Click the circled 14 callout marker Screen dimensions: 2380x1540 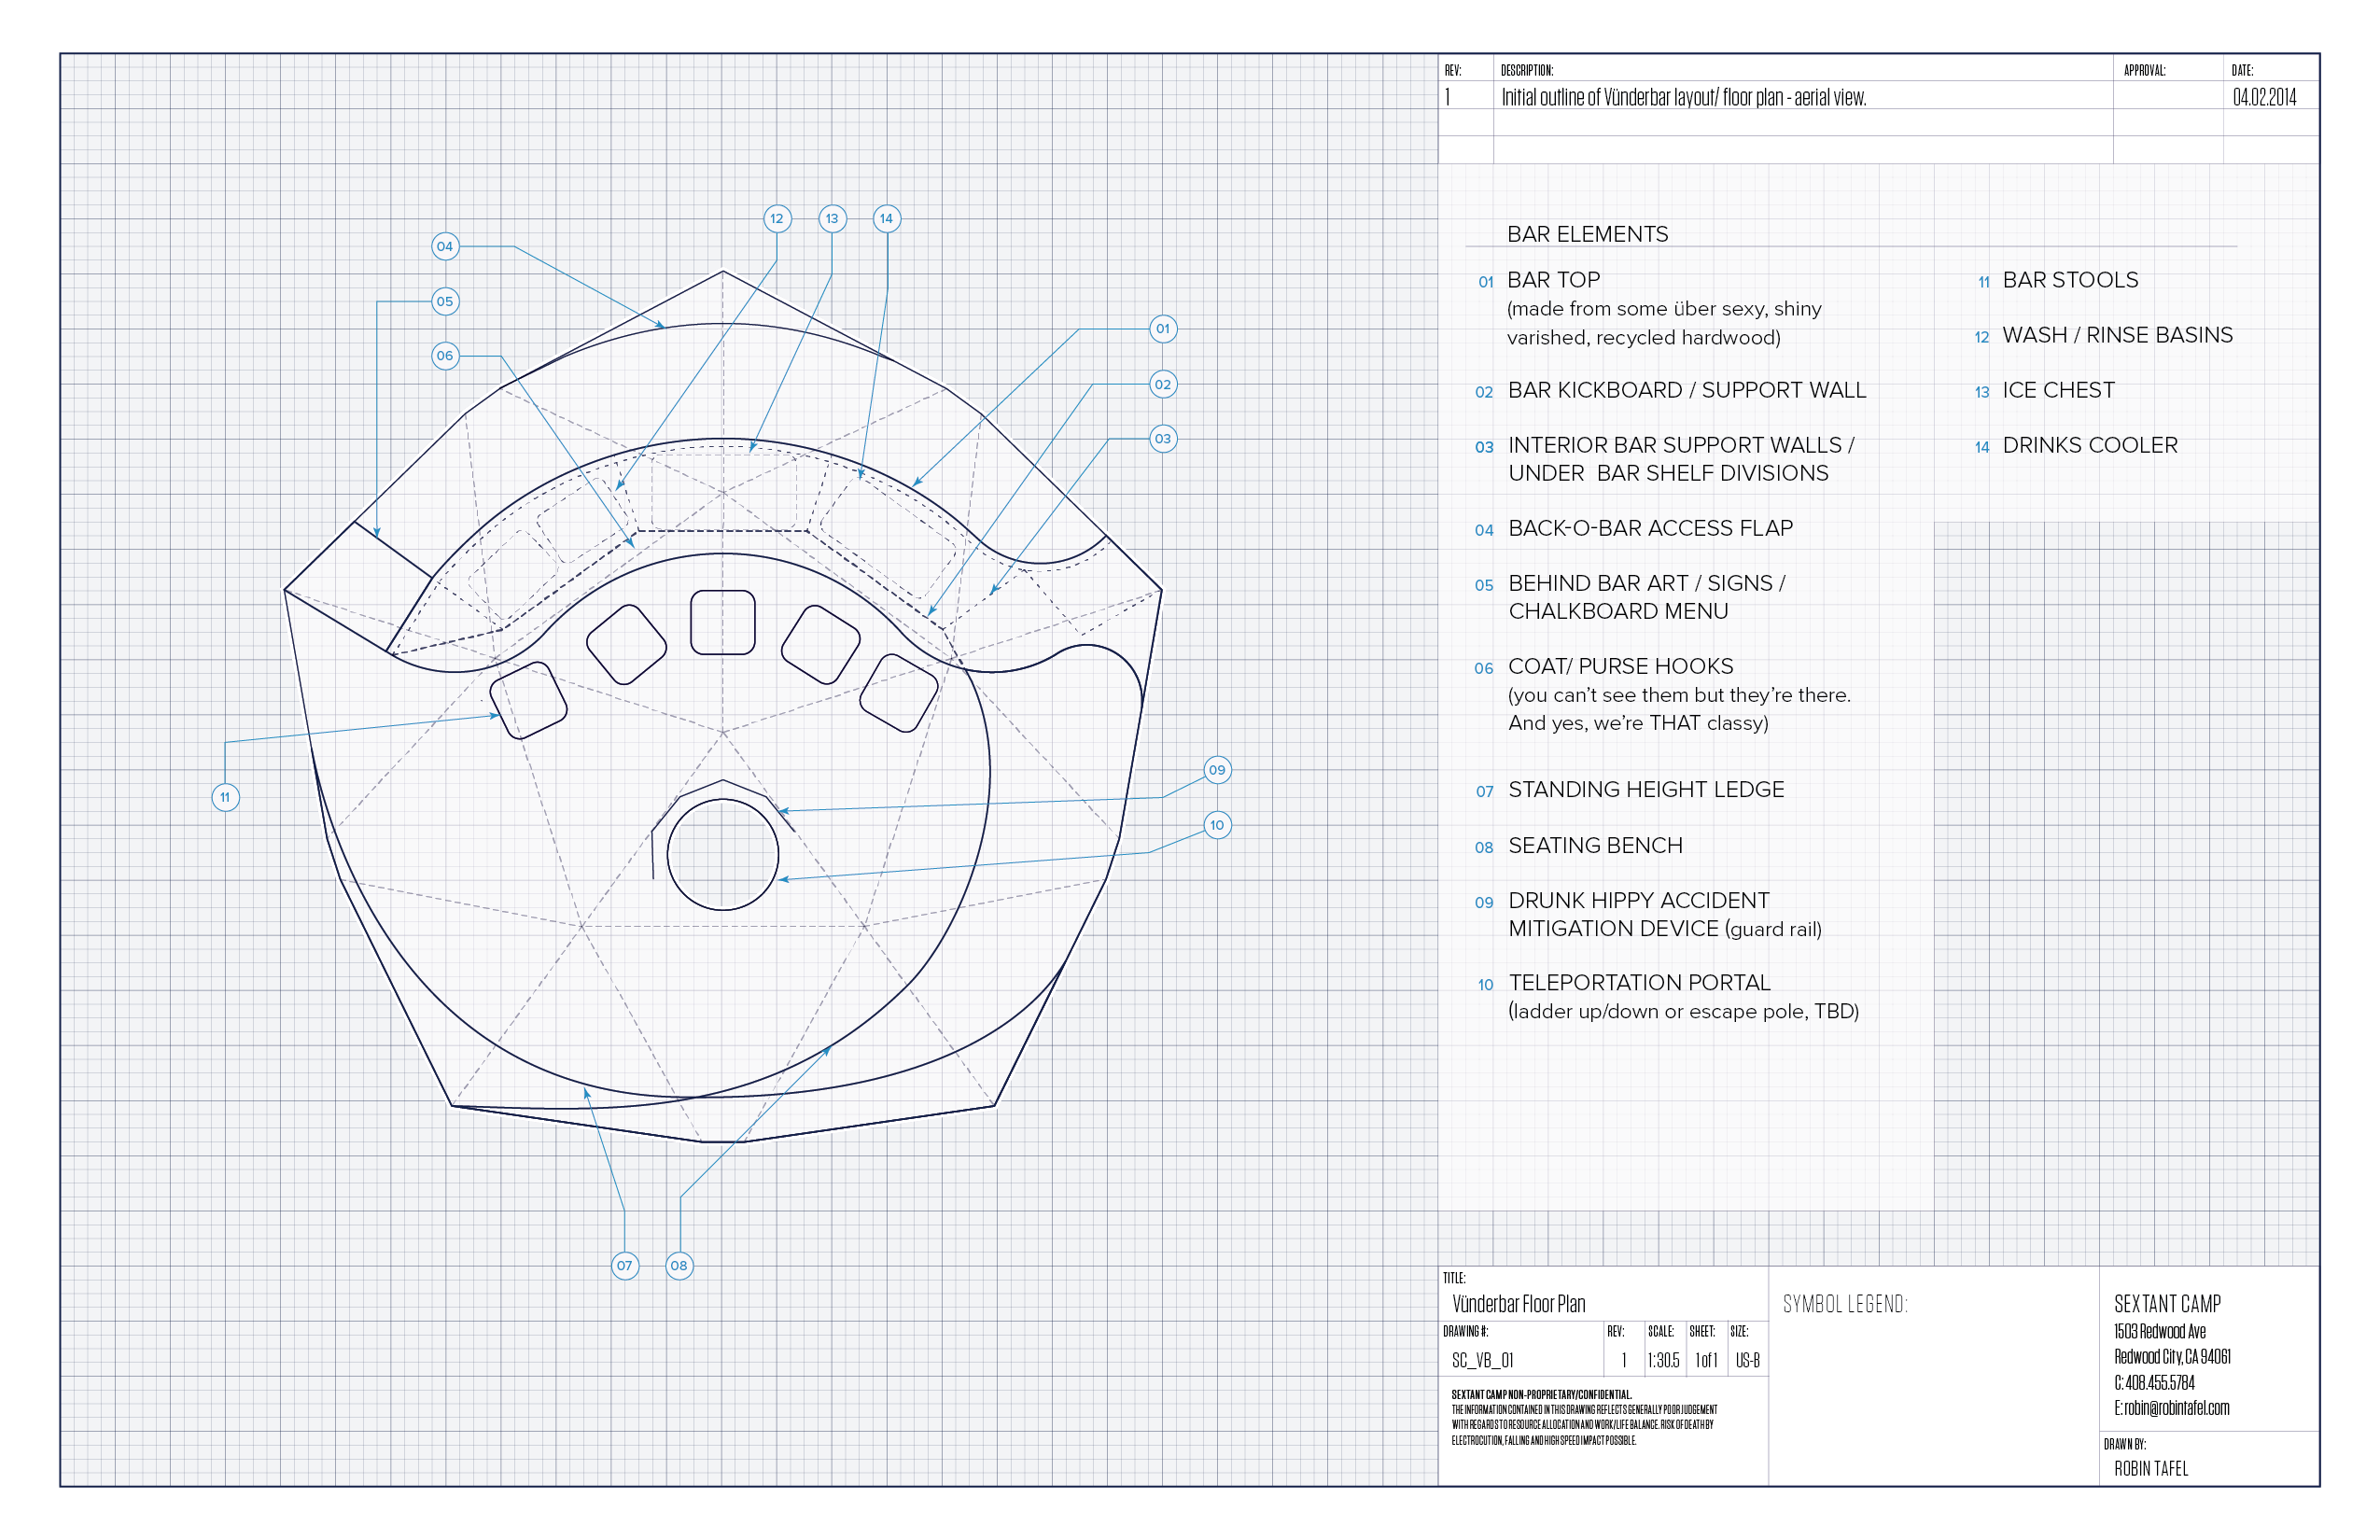886,219
